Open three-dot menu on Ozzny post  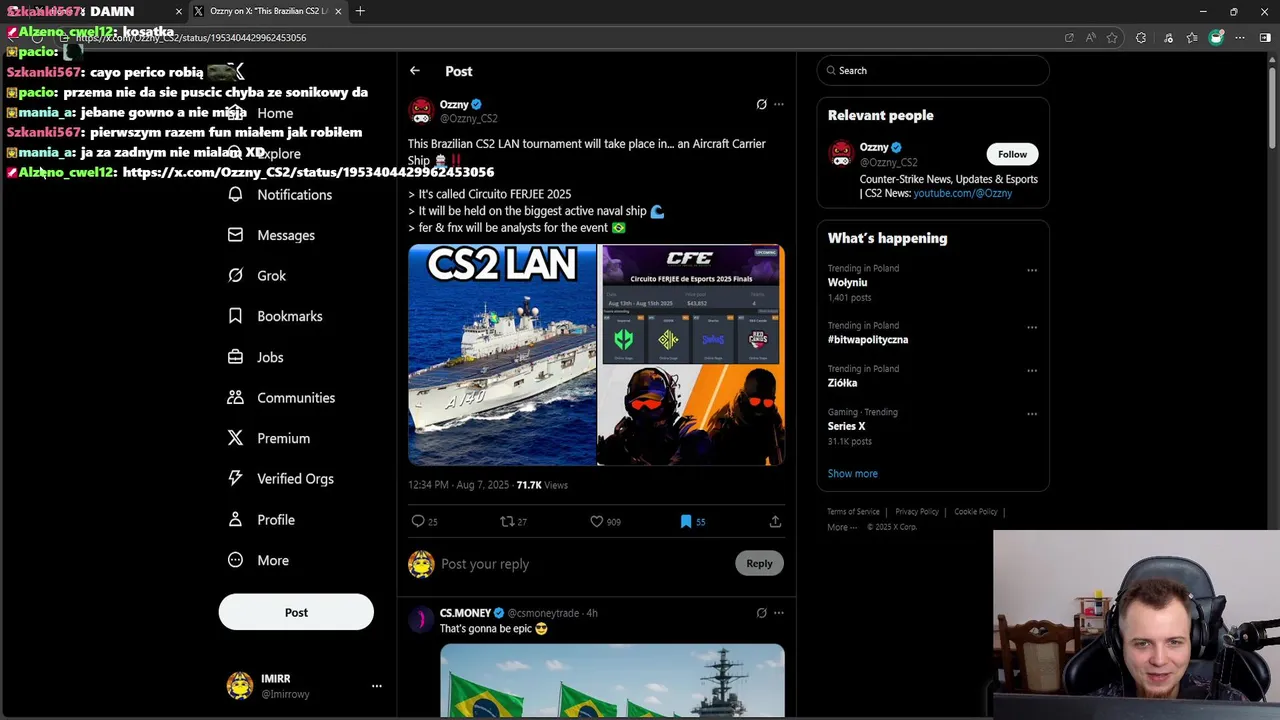(779, 104)
